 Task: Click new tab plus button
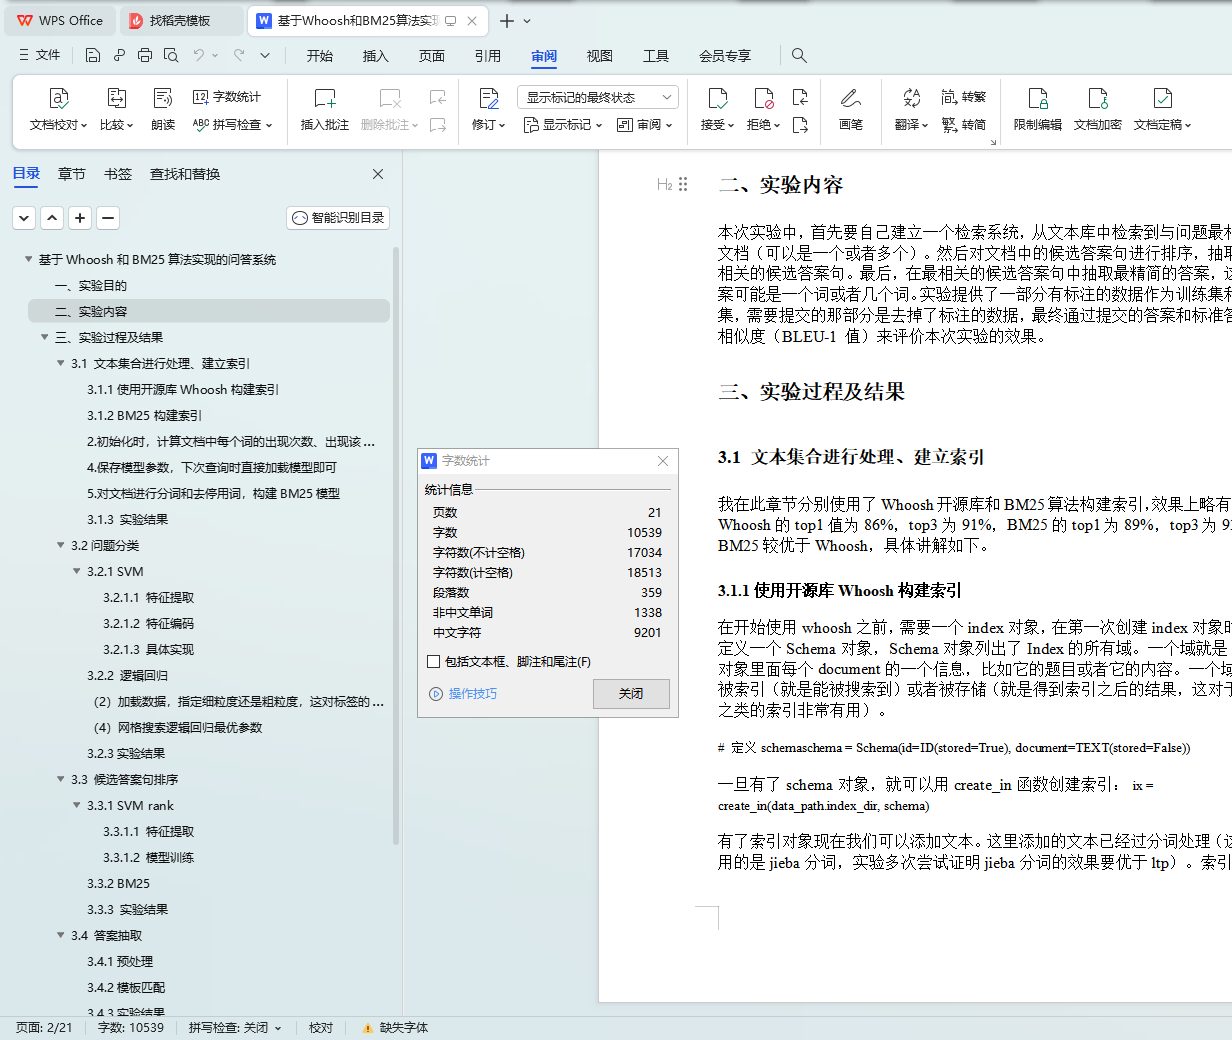tap(507, 20)
